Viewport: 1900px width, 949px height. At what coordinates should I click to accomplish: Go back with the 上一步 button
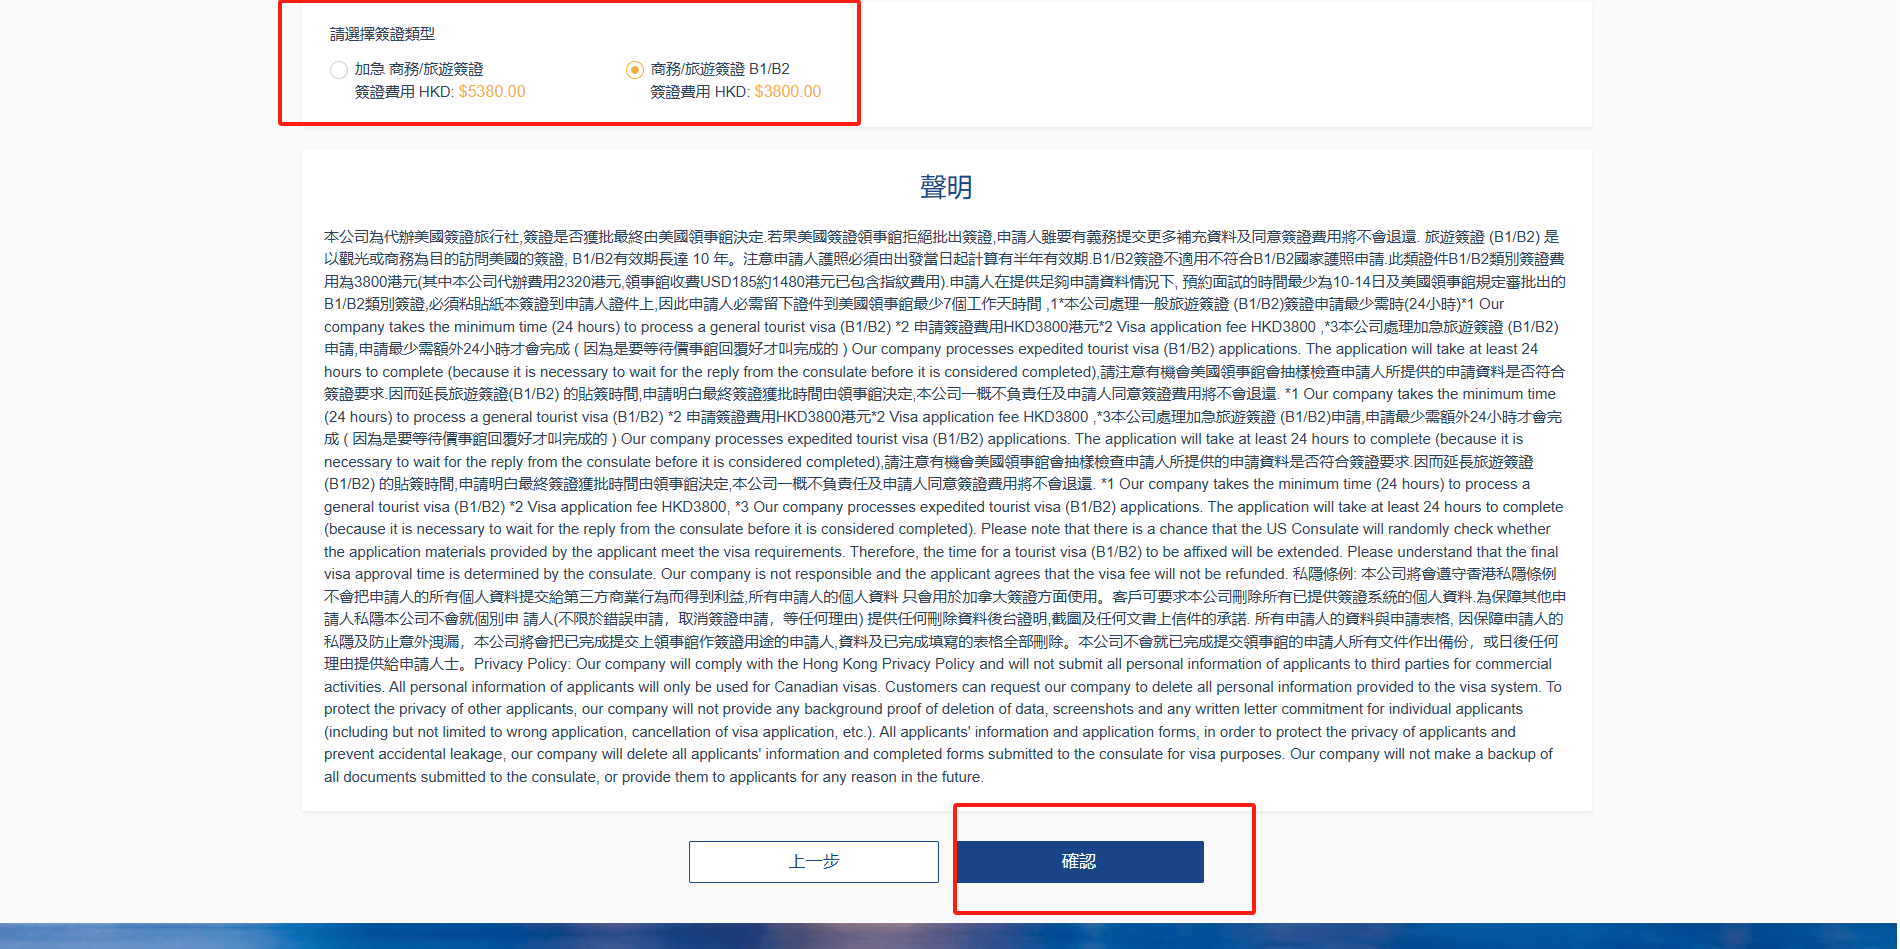pyautogui.click(x=813, y=862)
